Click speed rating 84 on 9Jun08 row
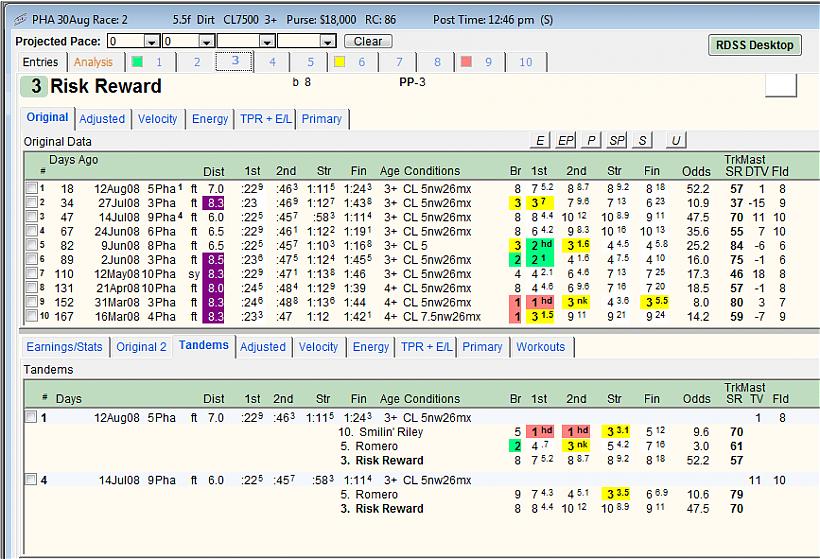This screenshot has height=559, width=820. click(x=737, y=245)
